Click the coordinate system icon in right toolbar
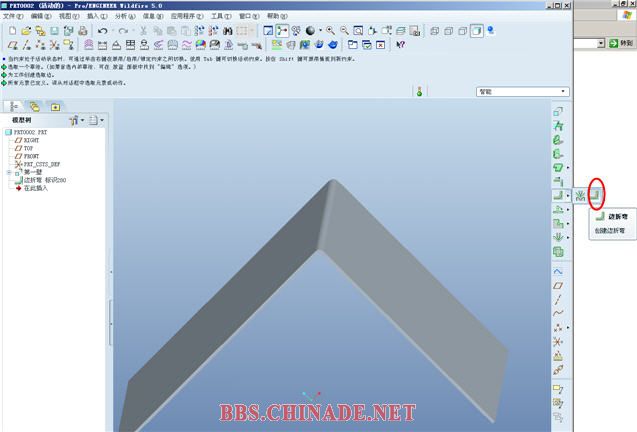This screenshot has height=432, width=637. point(558,341)
